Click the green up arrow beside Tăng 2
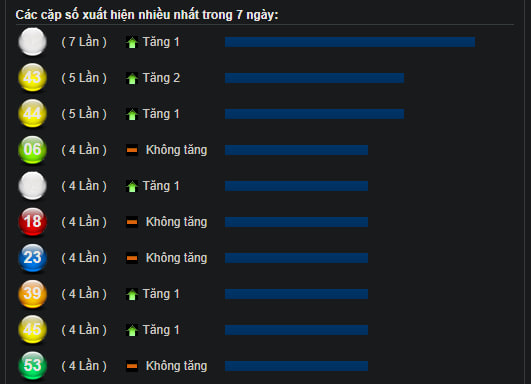This screenshot has width=531, height=384. [132, 79]
